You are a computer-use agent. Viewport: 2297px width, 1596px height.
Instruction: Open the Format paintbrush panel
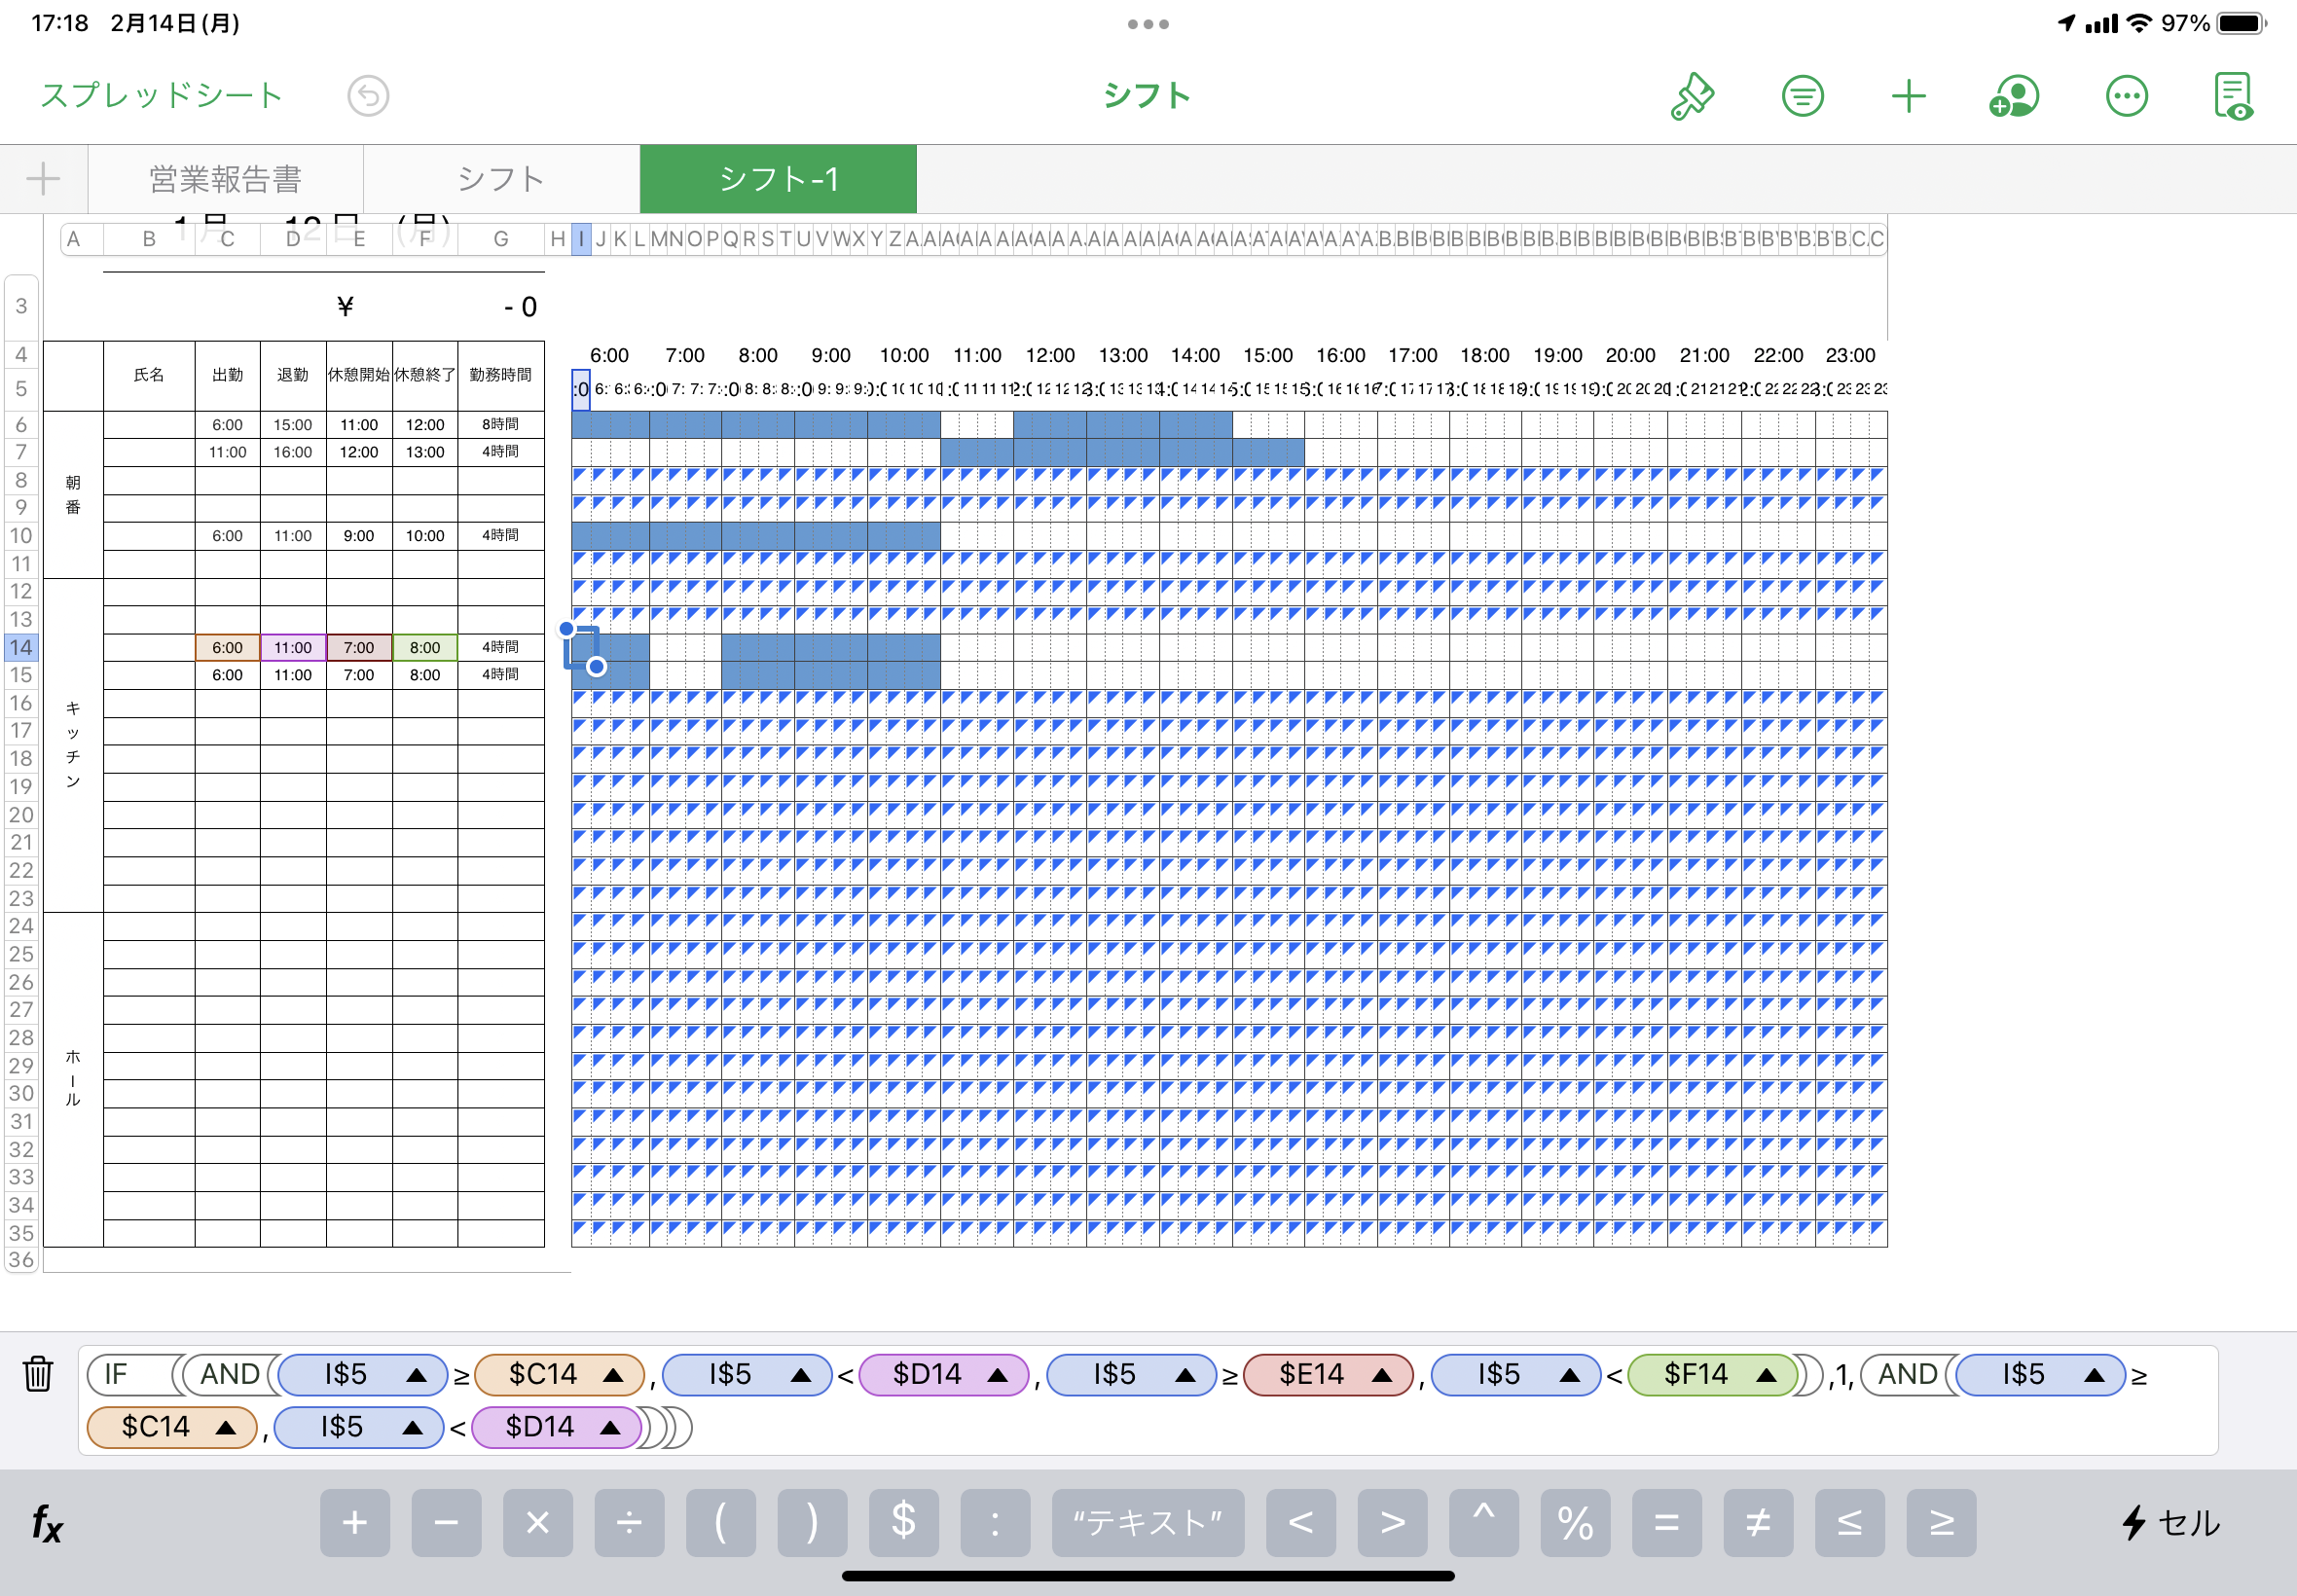coord(1692,97)
